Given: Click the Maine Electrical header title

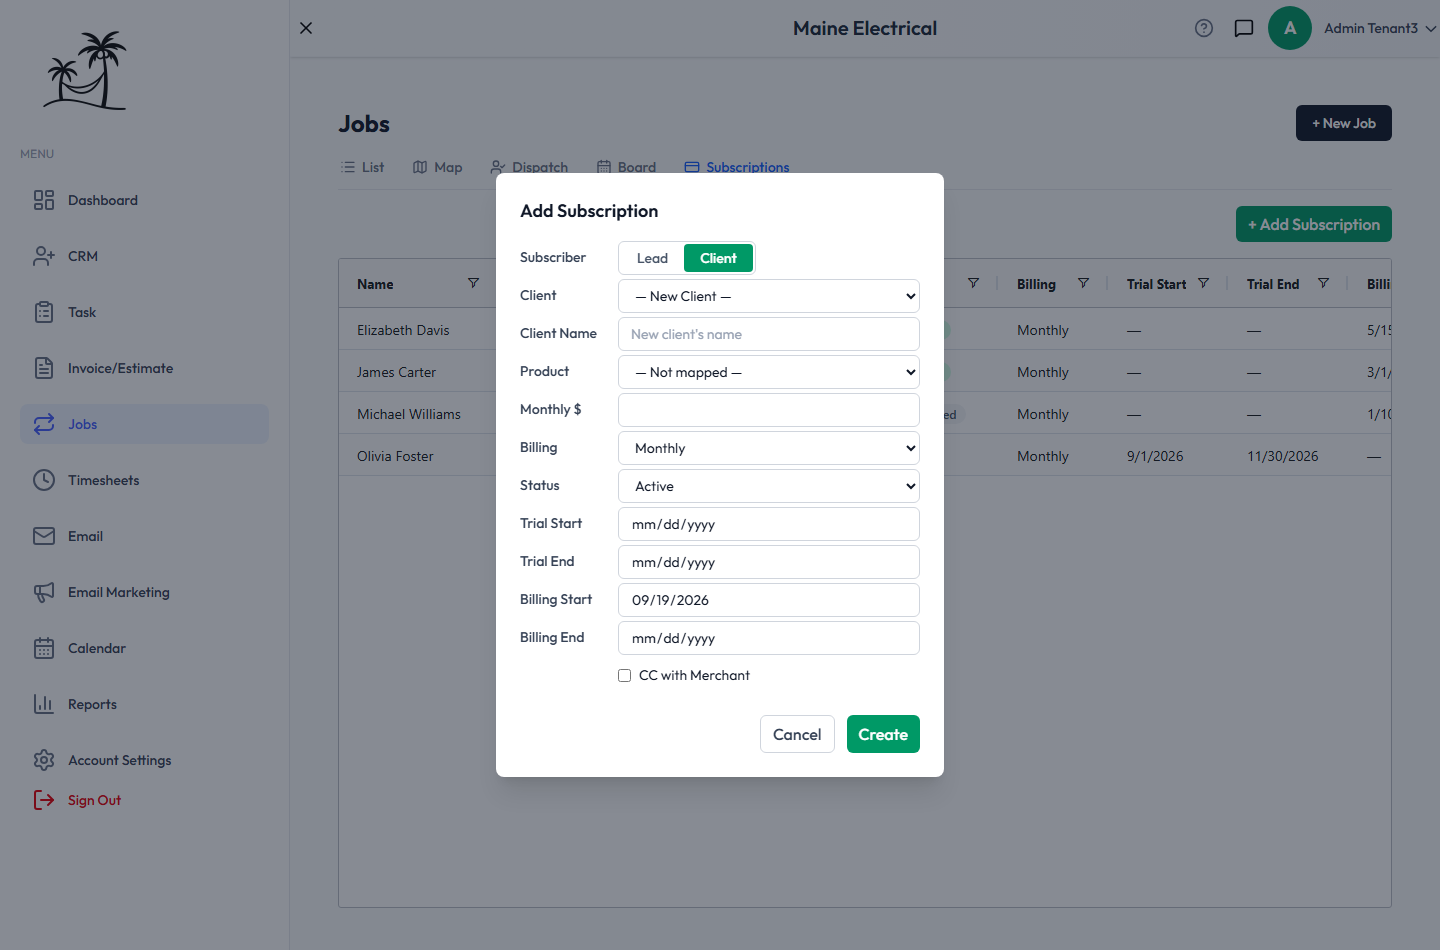Looking at the screenshot, I should [865, 28].
